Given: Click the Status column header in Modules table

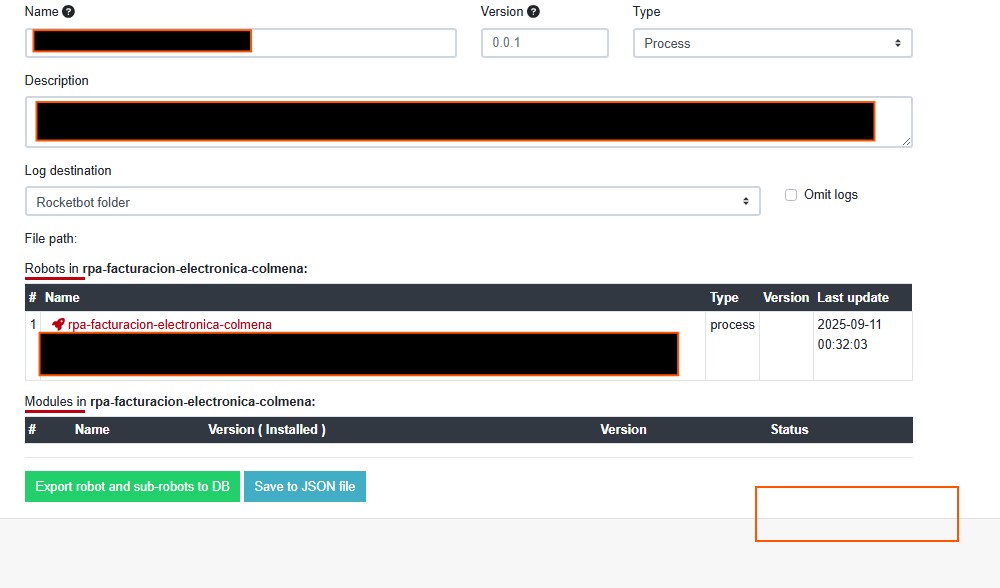Looking at the screenshot, I should tap(789, 430).
